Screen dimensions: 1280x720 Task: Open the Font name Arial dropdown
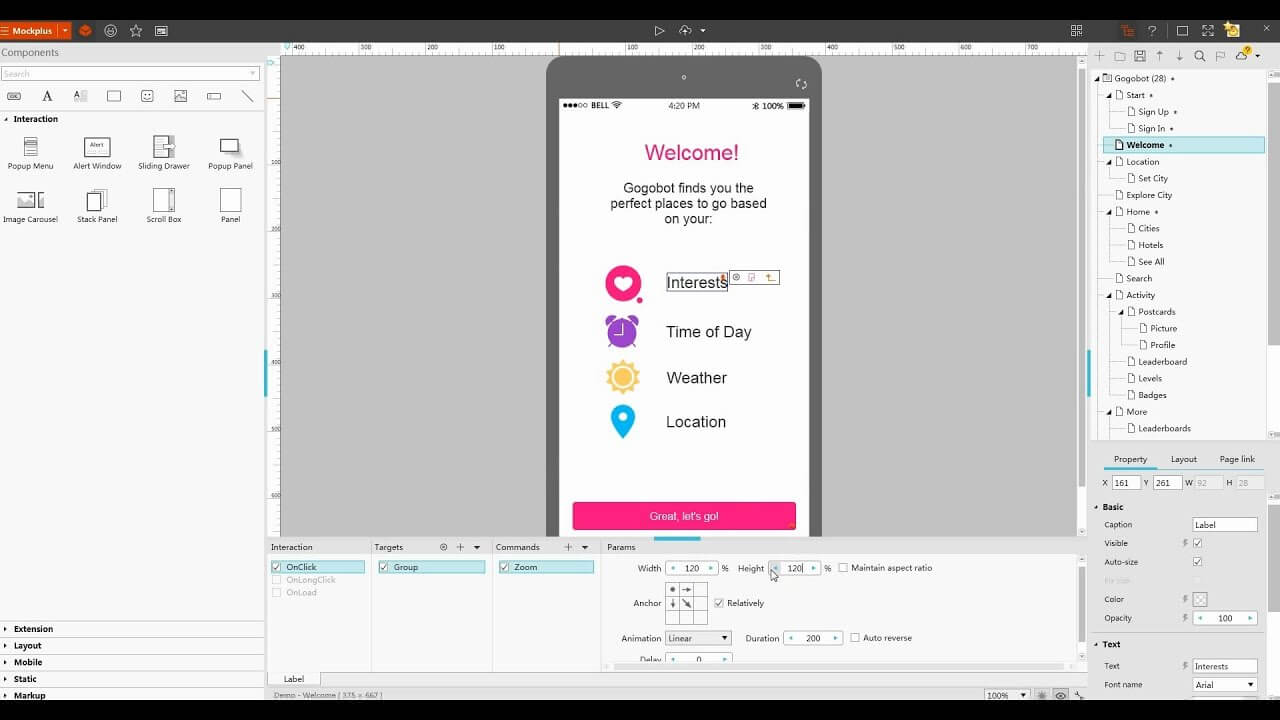click(x=1225, y=685)
